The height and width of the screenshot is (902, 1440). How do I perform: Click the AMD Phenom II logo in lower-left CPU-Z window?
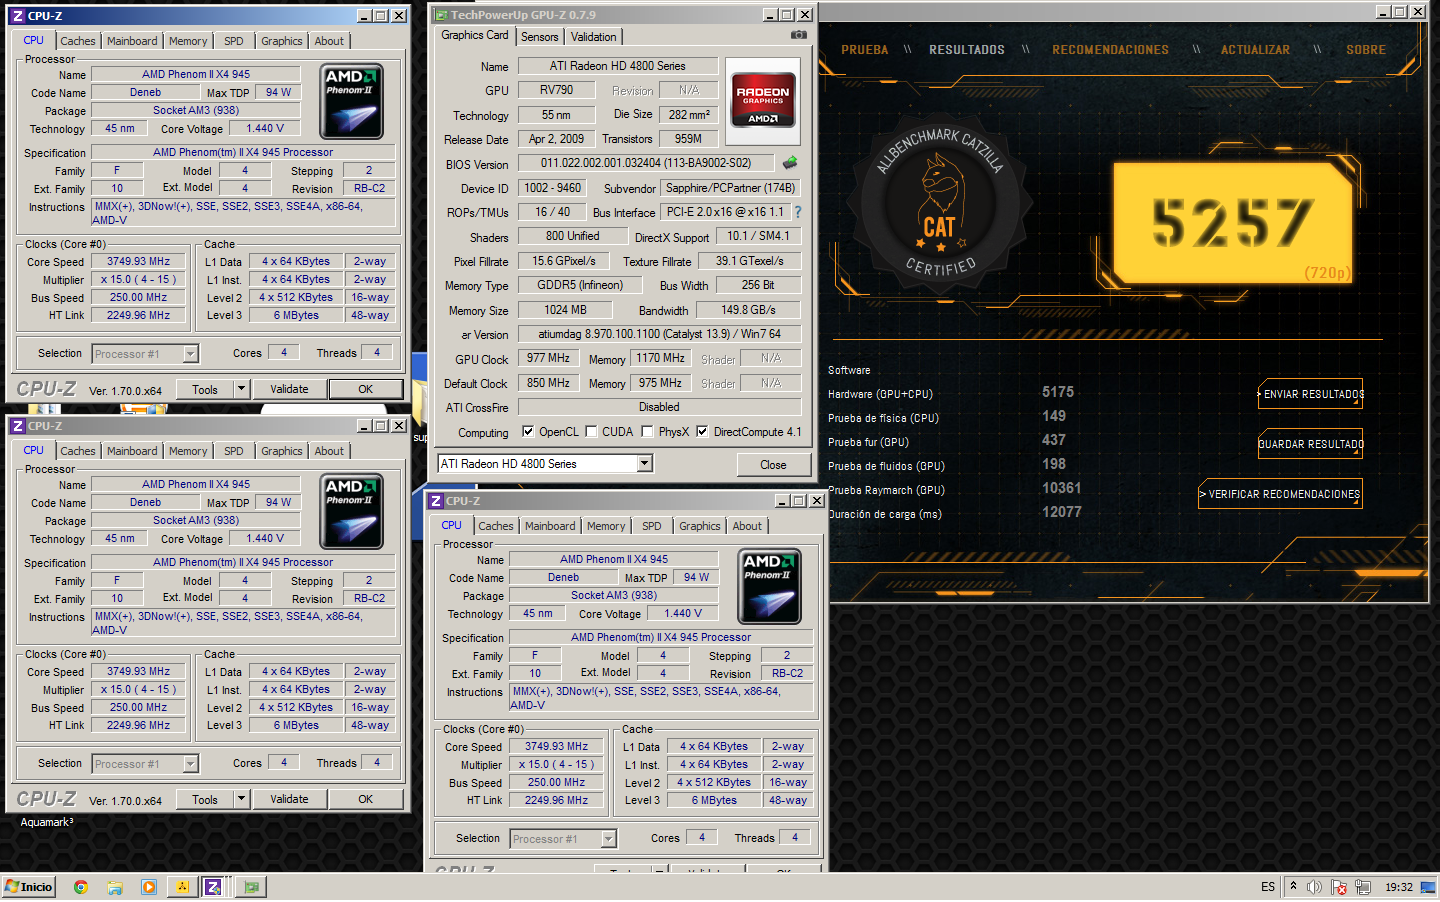[351, 511]
